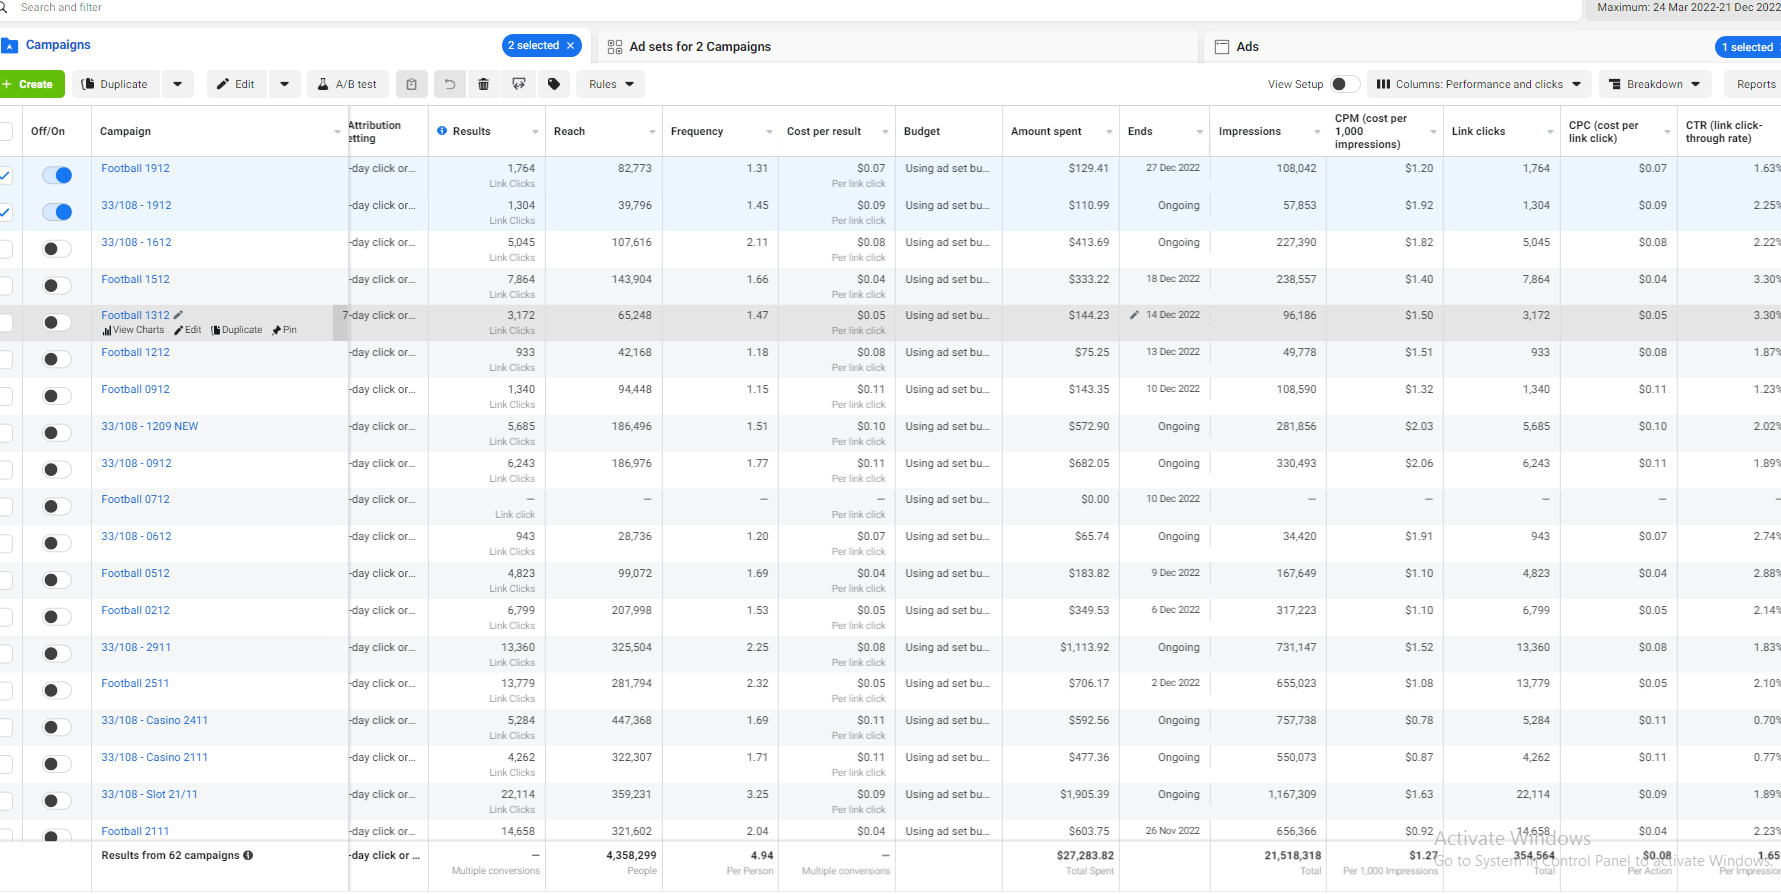Screen dimensions: 1781x894
Task: Click the Ads panel icon
Action: (x=1221, y=47)
